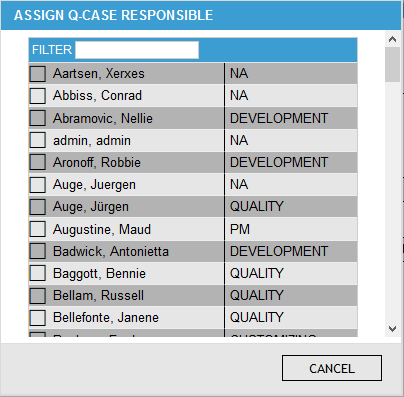The height and width of the screenshot is (397, 404).
Task: Click the scrollbar down arrow
Action: pyautogui.click(x=392, y=329)
